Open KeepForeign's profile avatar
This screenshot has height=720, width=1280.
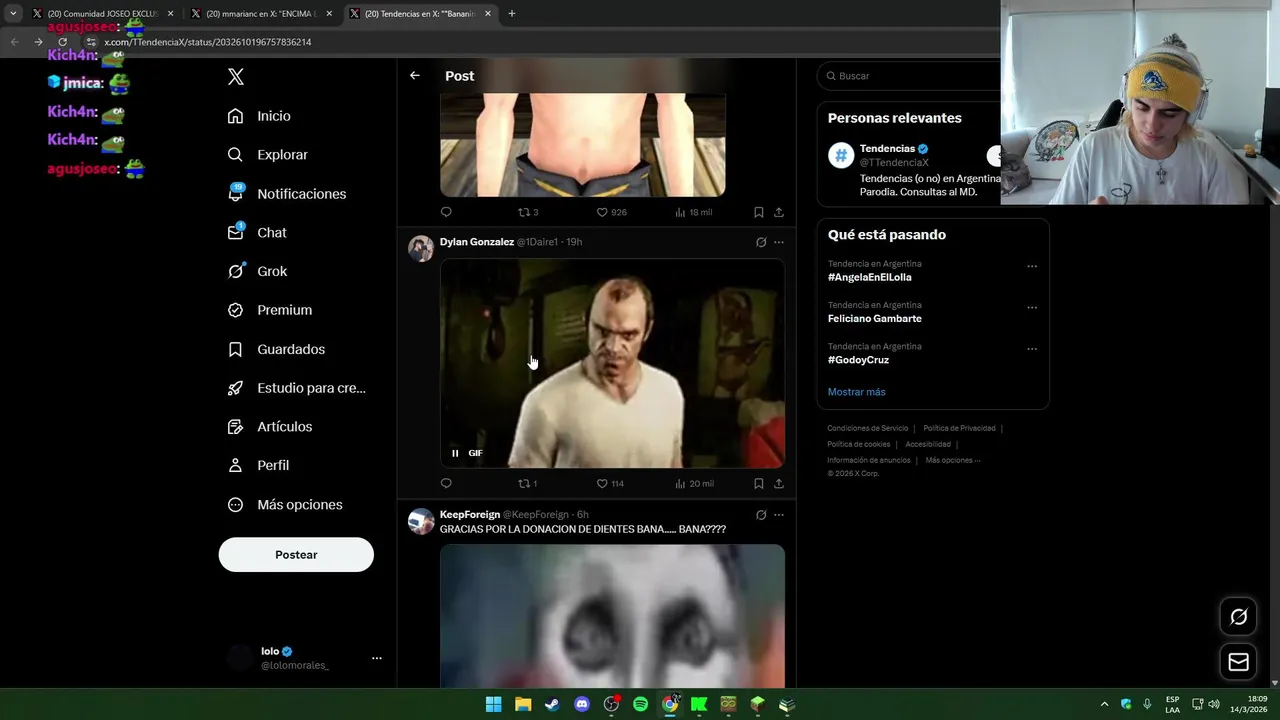pos(421,521)
